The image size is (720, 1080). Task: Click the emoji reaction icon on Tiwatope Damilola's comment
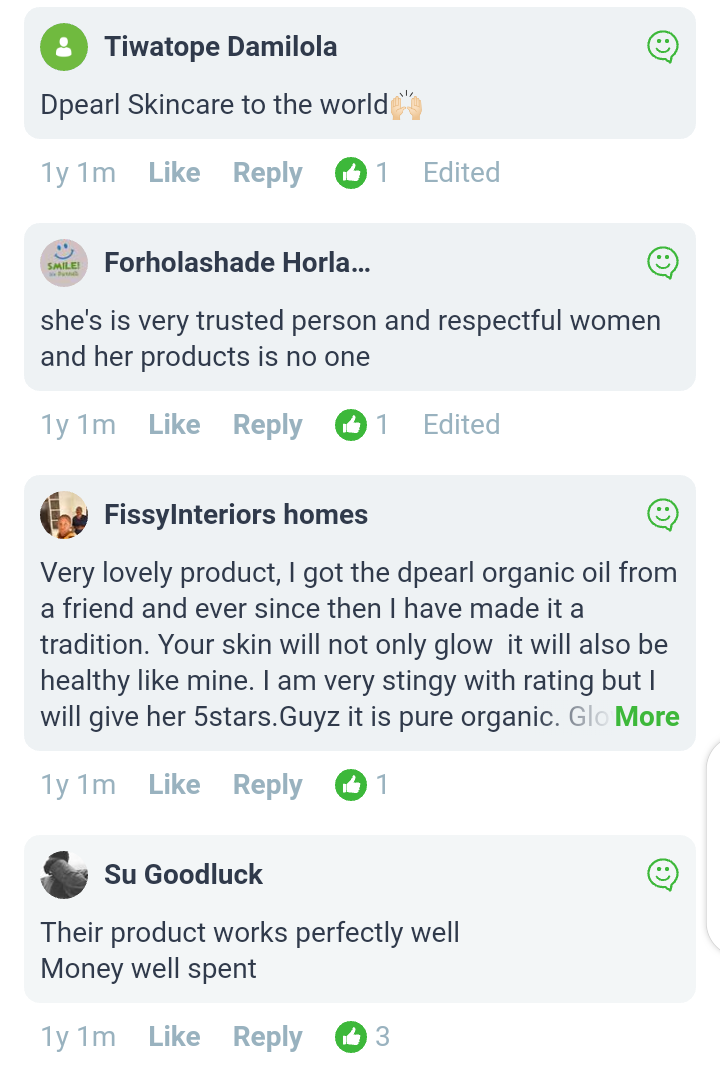(662, 46)
